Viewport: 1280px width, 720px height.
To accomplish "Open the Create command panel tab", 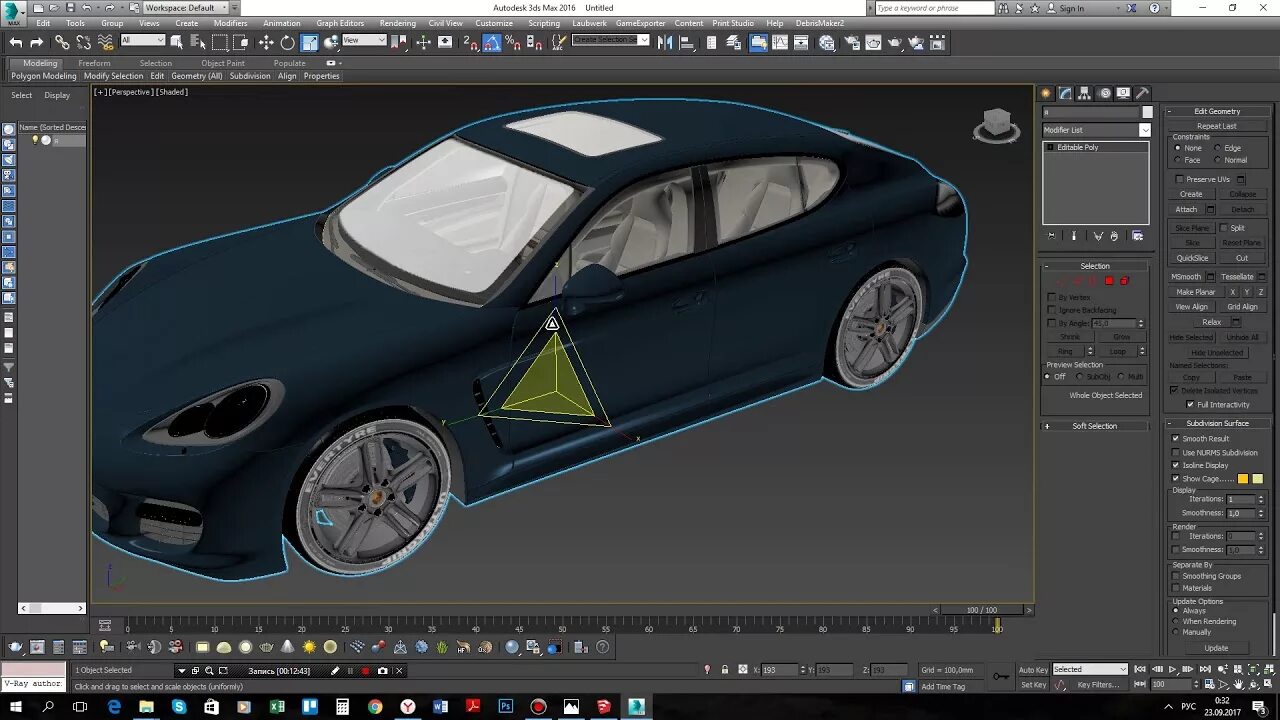I will pos(1046,93).
